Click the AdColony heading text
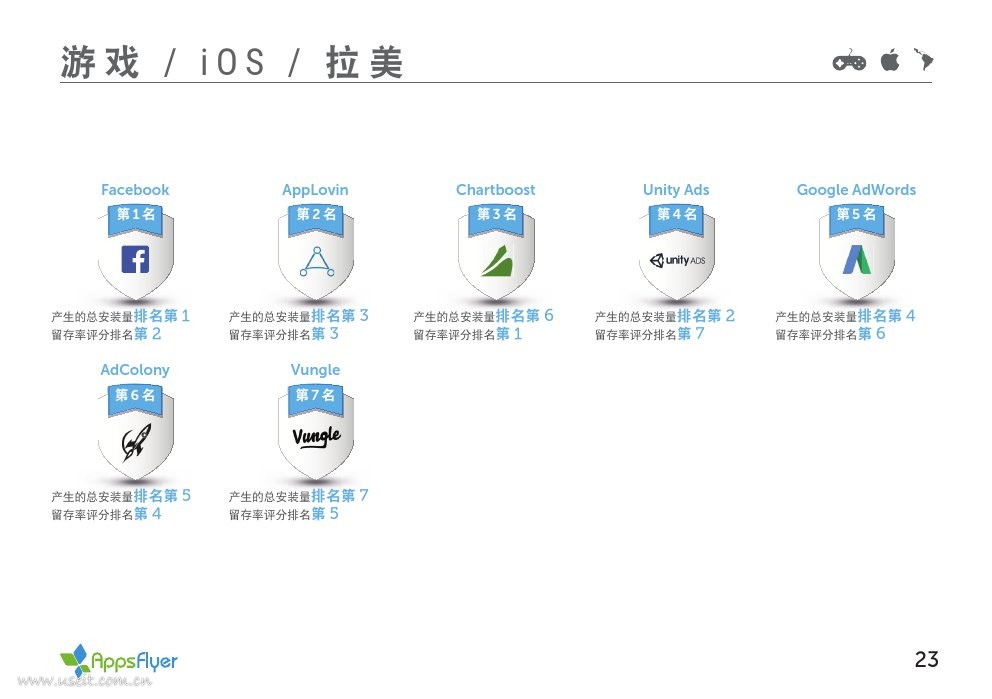This screenshot has width=992, height=699. (135, 370)
